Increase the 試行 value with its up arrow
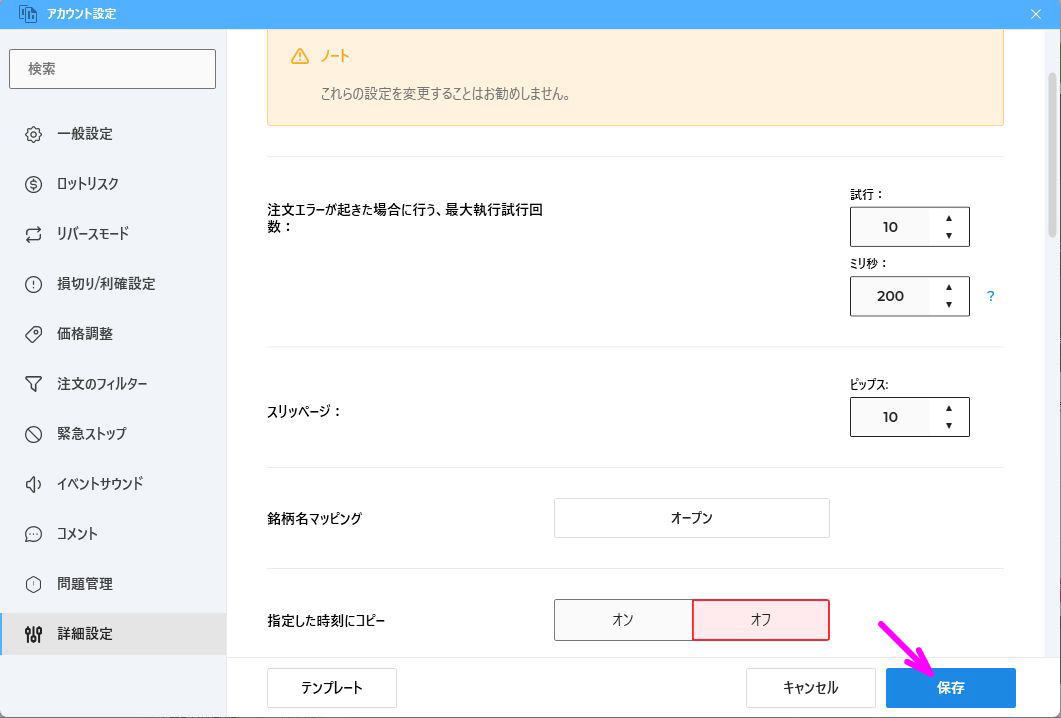 (x=948, y=219)
